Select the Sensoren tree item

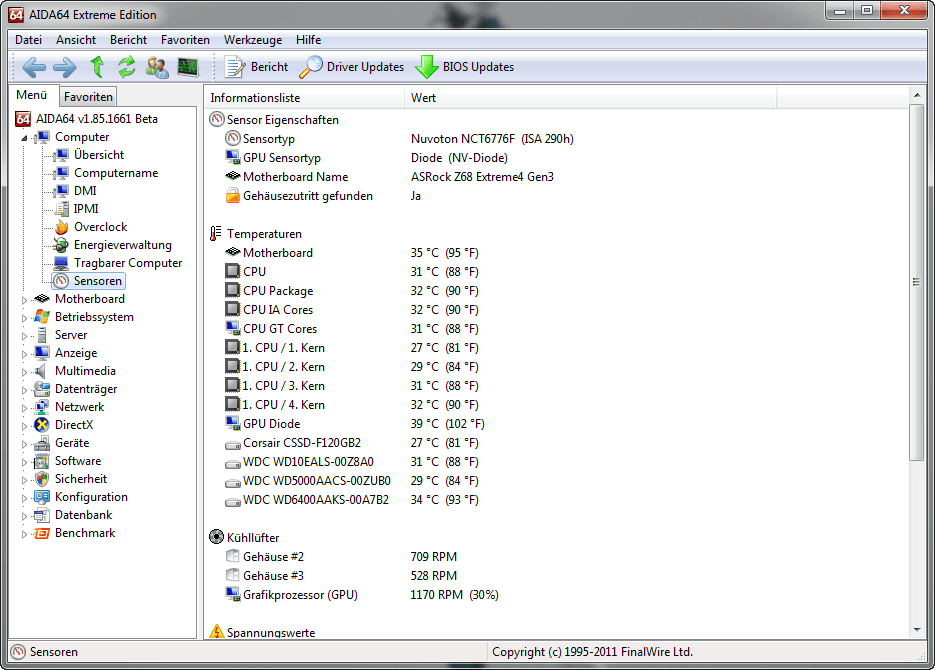tap(88, 281)
